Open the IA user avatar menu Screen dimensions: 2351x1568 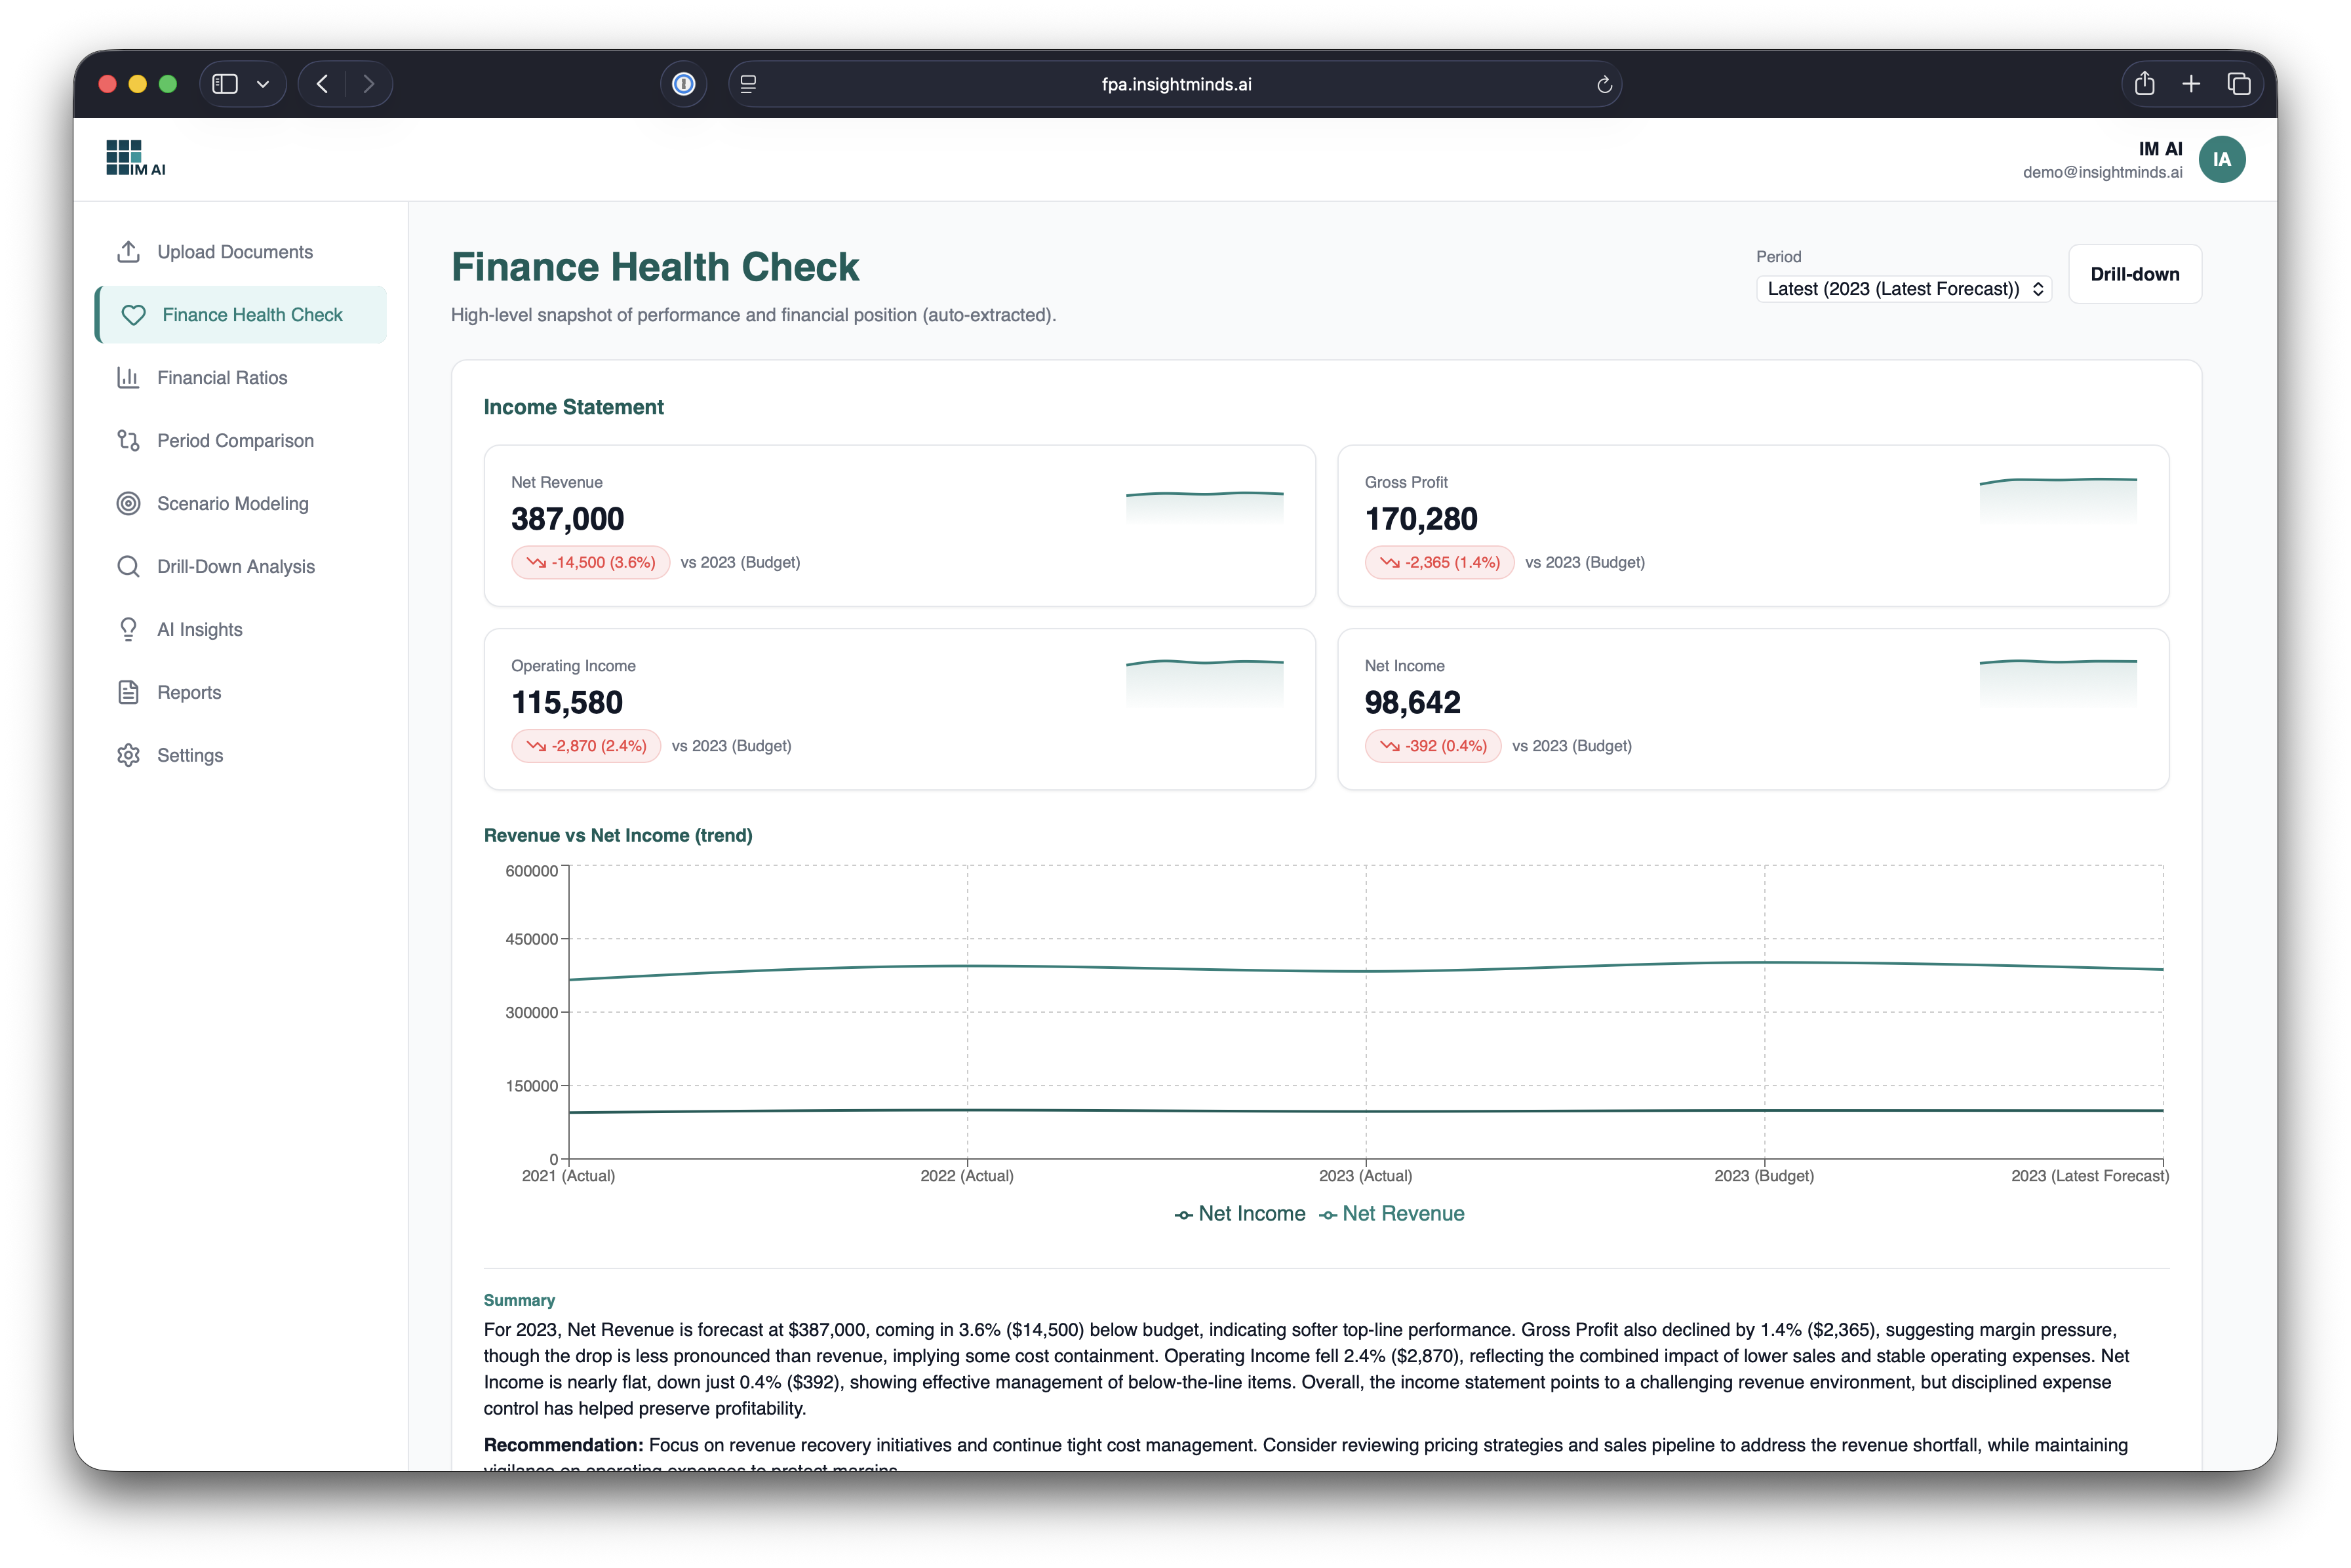pos(2221,159)
